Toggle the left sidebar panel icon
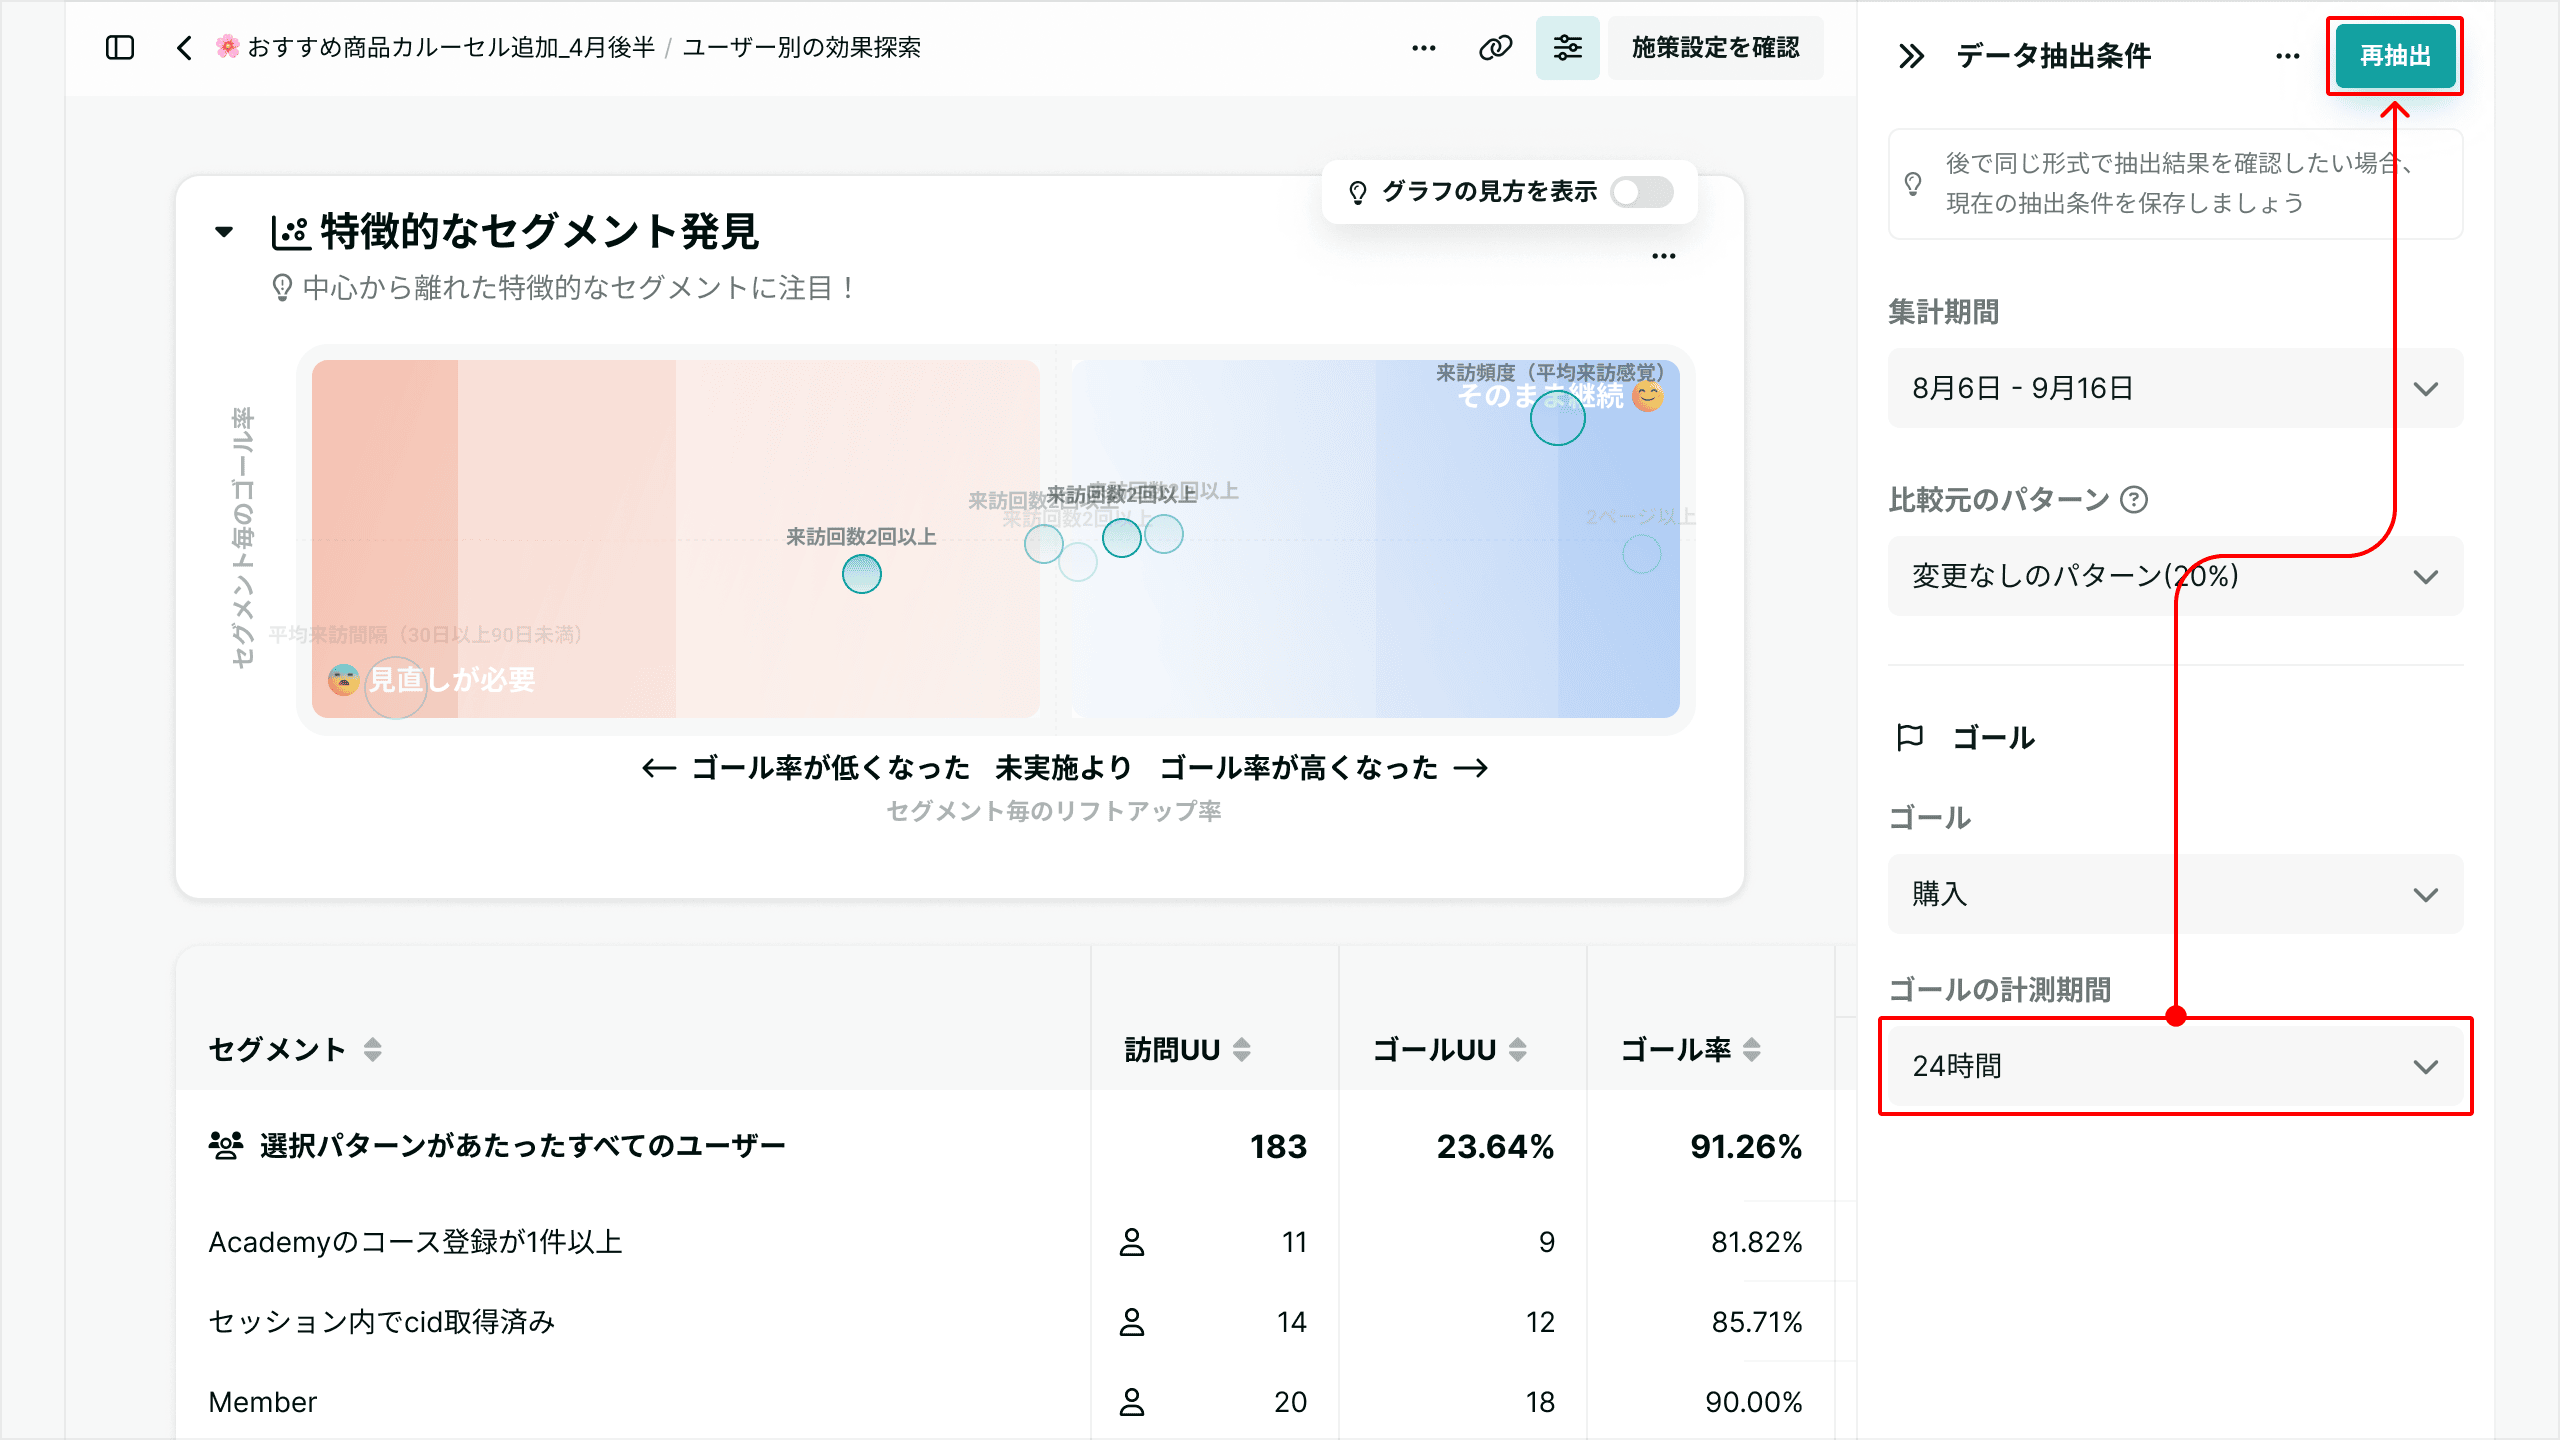The height and width of the screenshot is (1440, 2560). [120, 48]
